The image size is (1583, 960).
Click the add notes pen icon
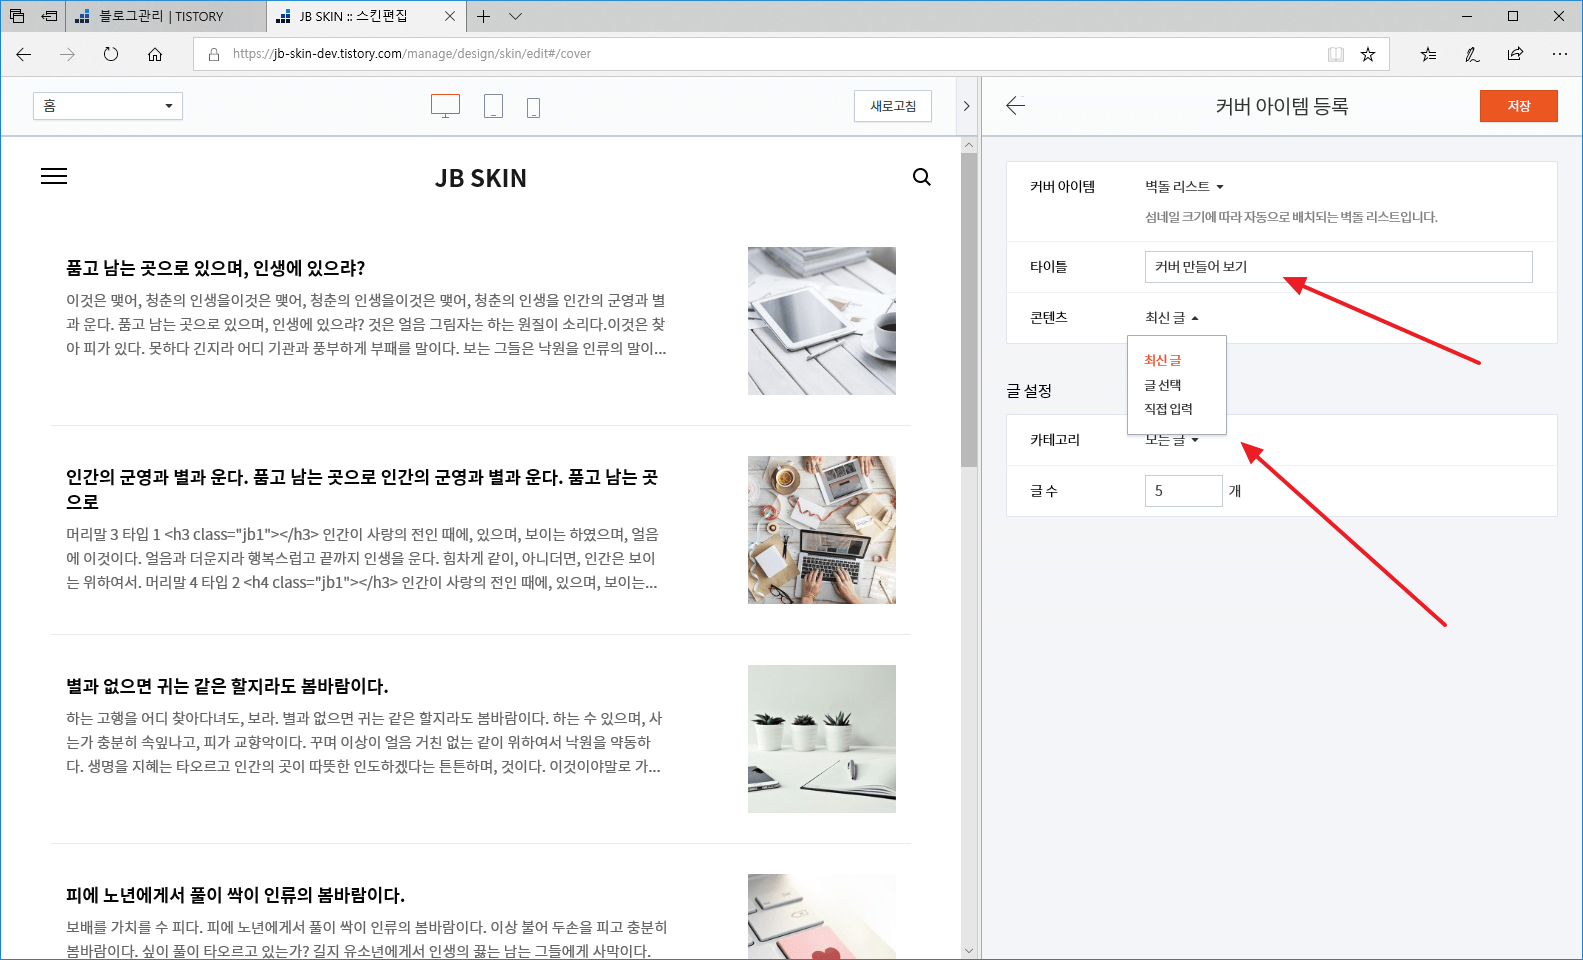click(1472, 54)
